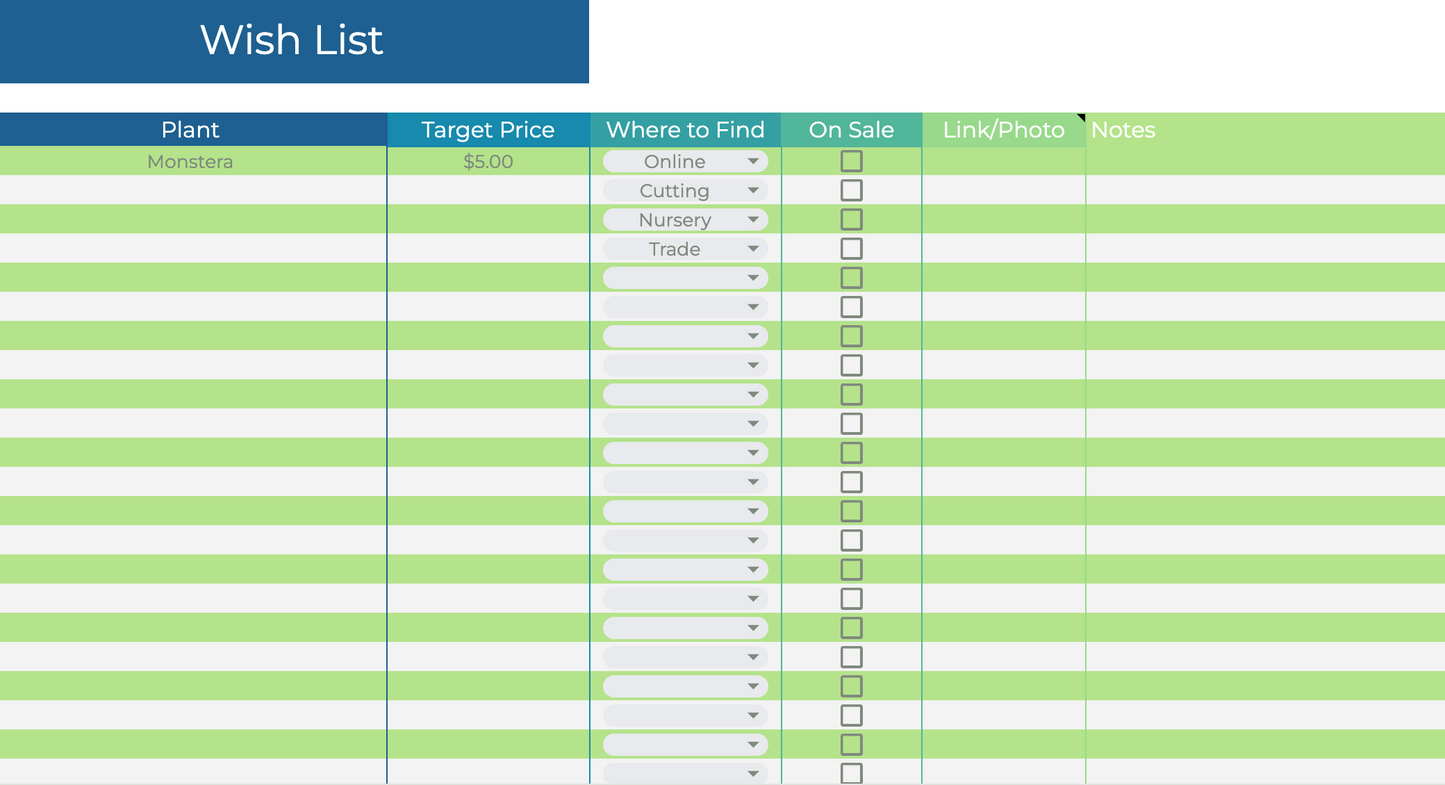Tick the On Sale checkbox beside Cutting
The width and height of the screenshot is (1445, 785).
pyautogui.click(x=851, y=190)
